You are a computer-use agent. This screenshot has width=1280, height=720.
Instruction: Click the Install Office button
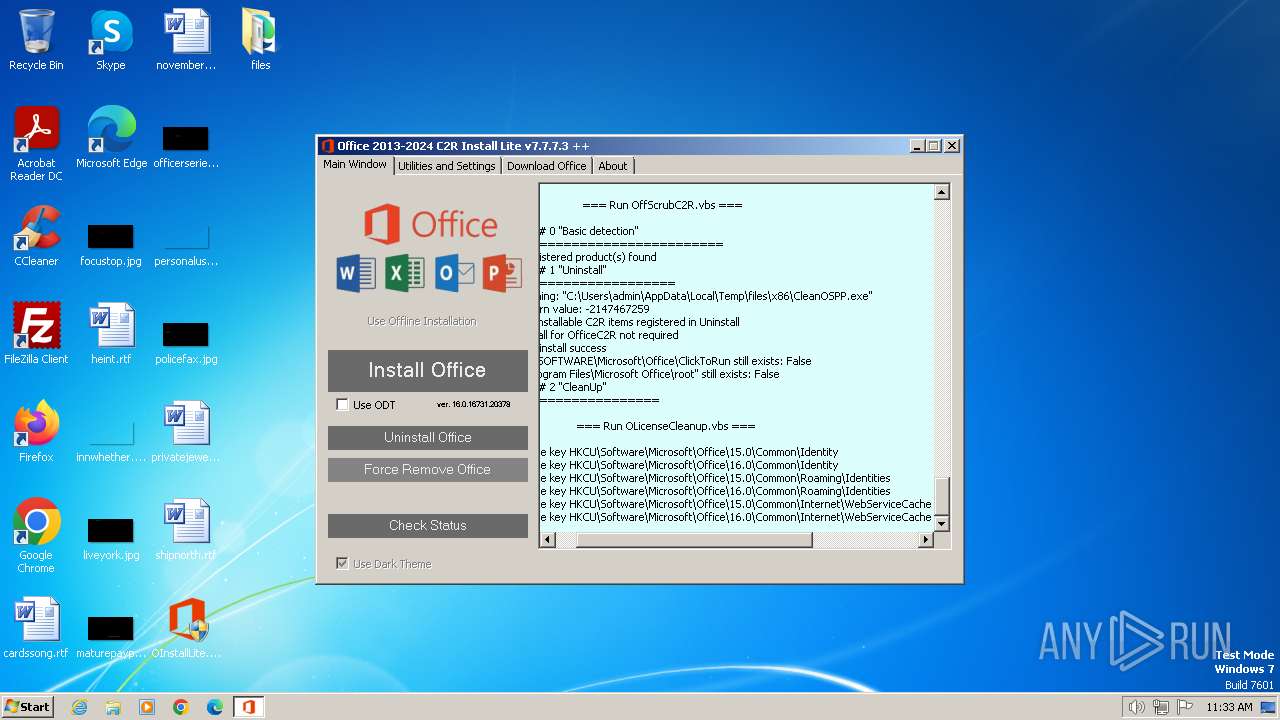coord(428,370)
